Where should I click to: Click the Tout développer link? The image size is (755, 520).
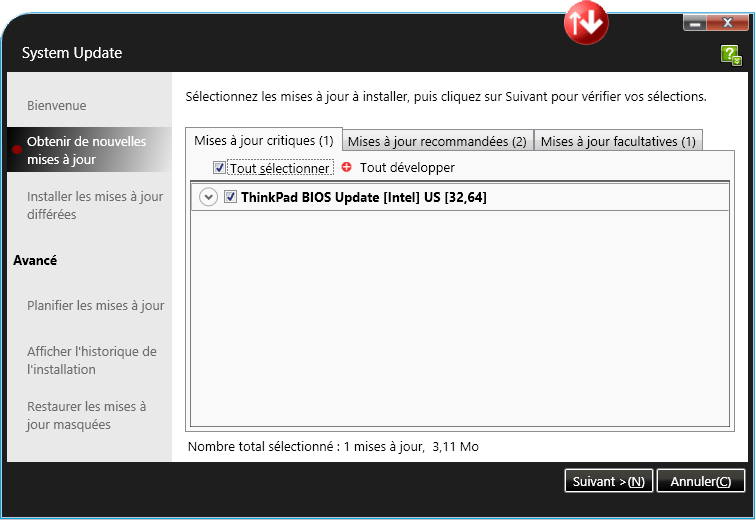[x=407, y=168]
